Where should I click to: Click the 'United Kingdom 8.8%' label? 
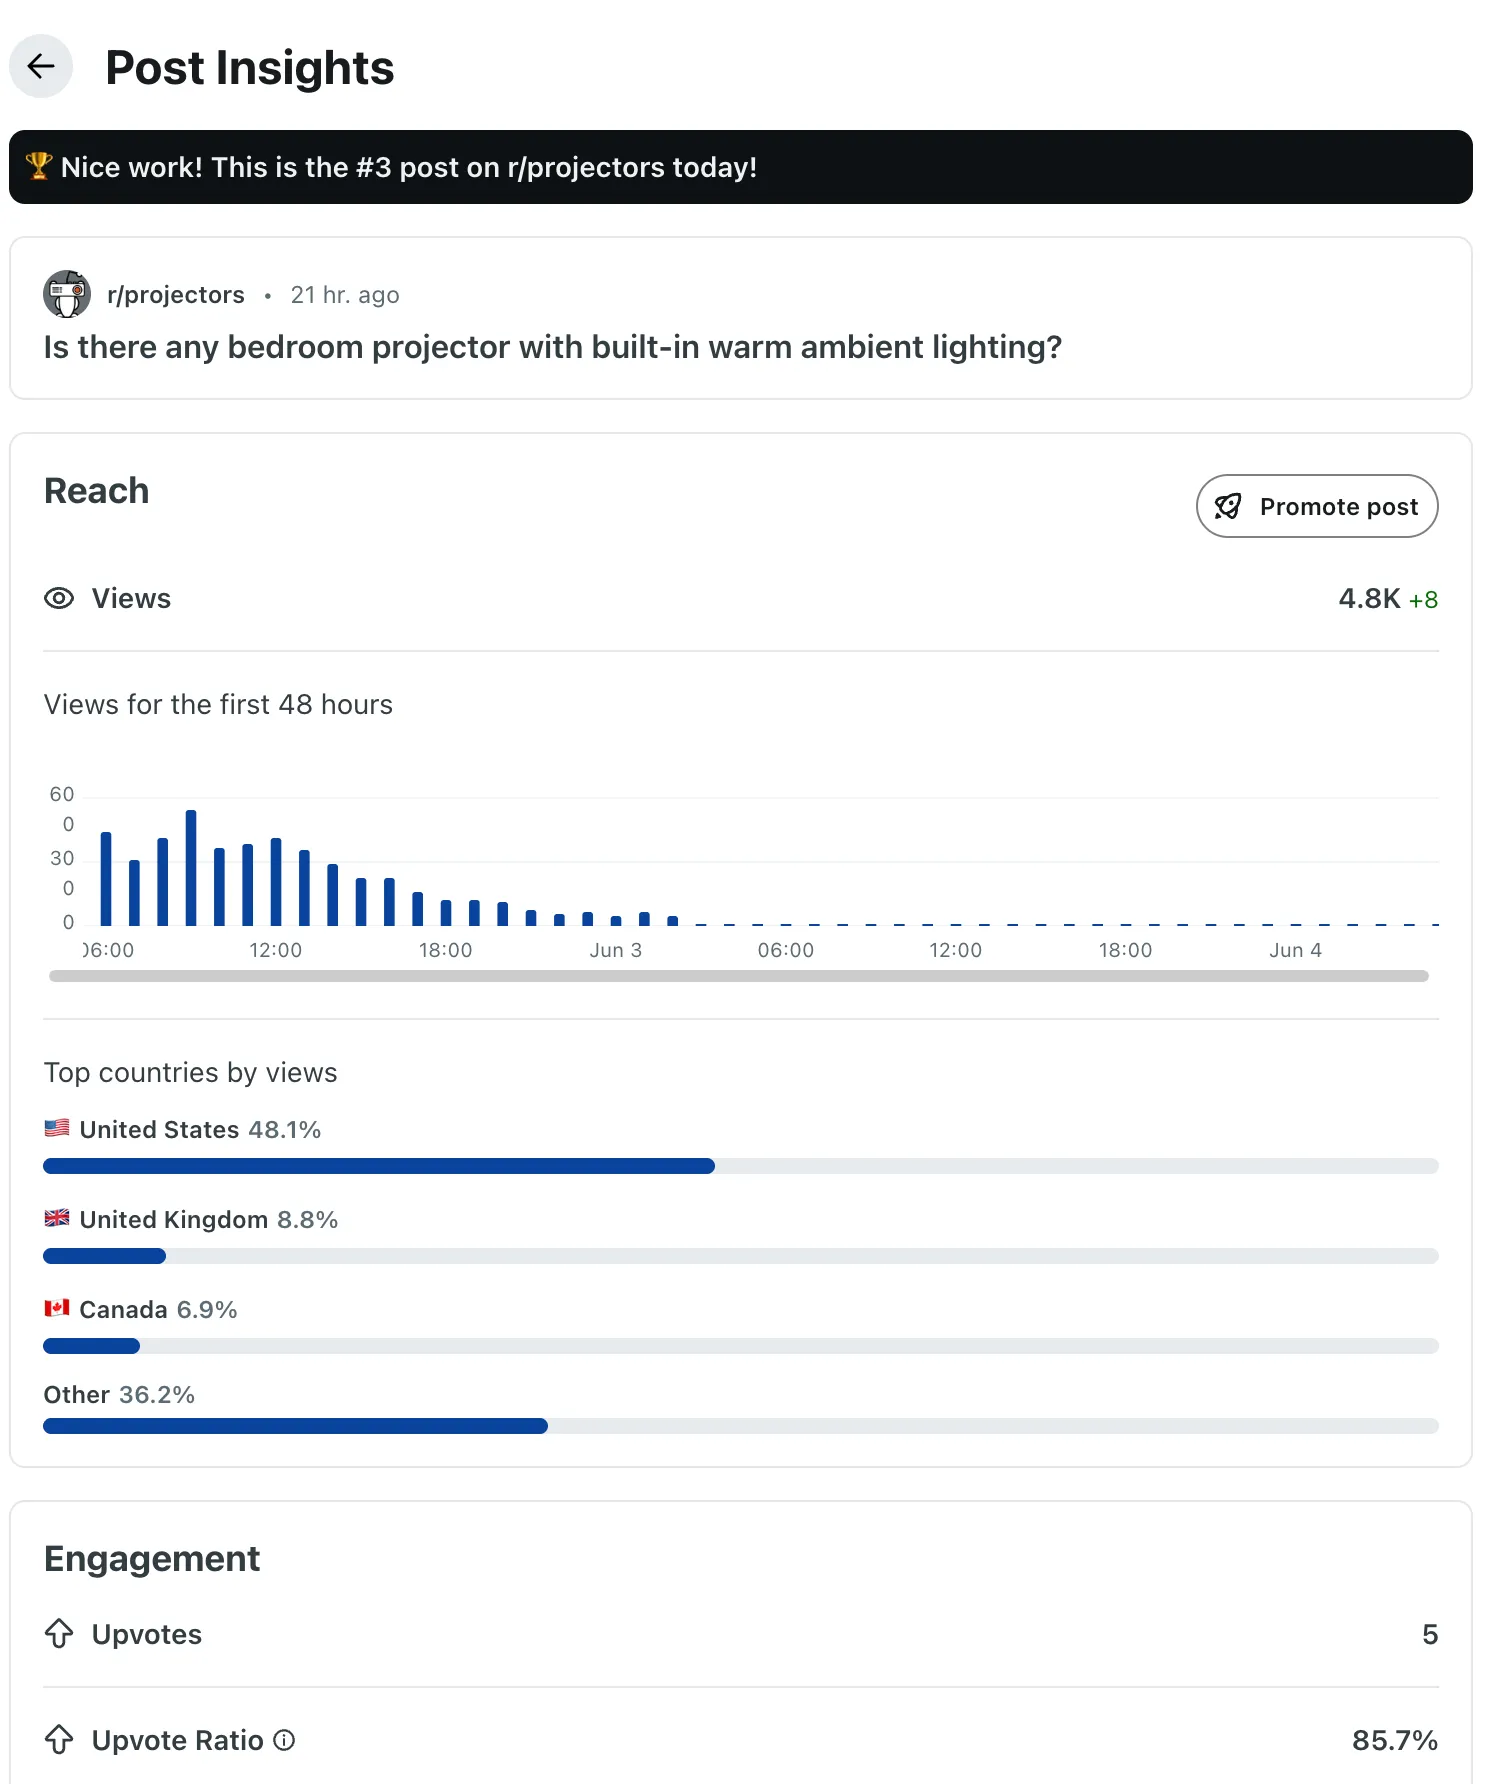click(209, 1220)
